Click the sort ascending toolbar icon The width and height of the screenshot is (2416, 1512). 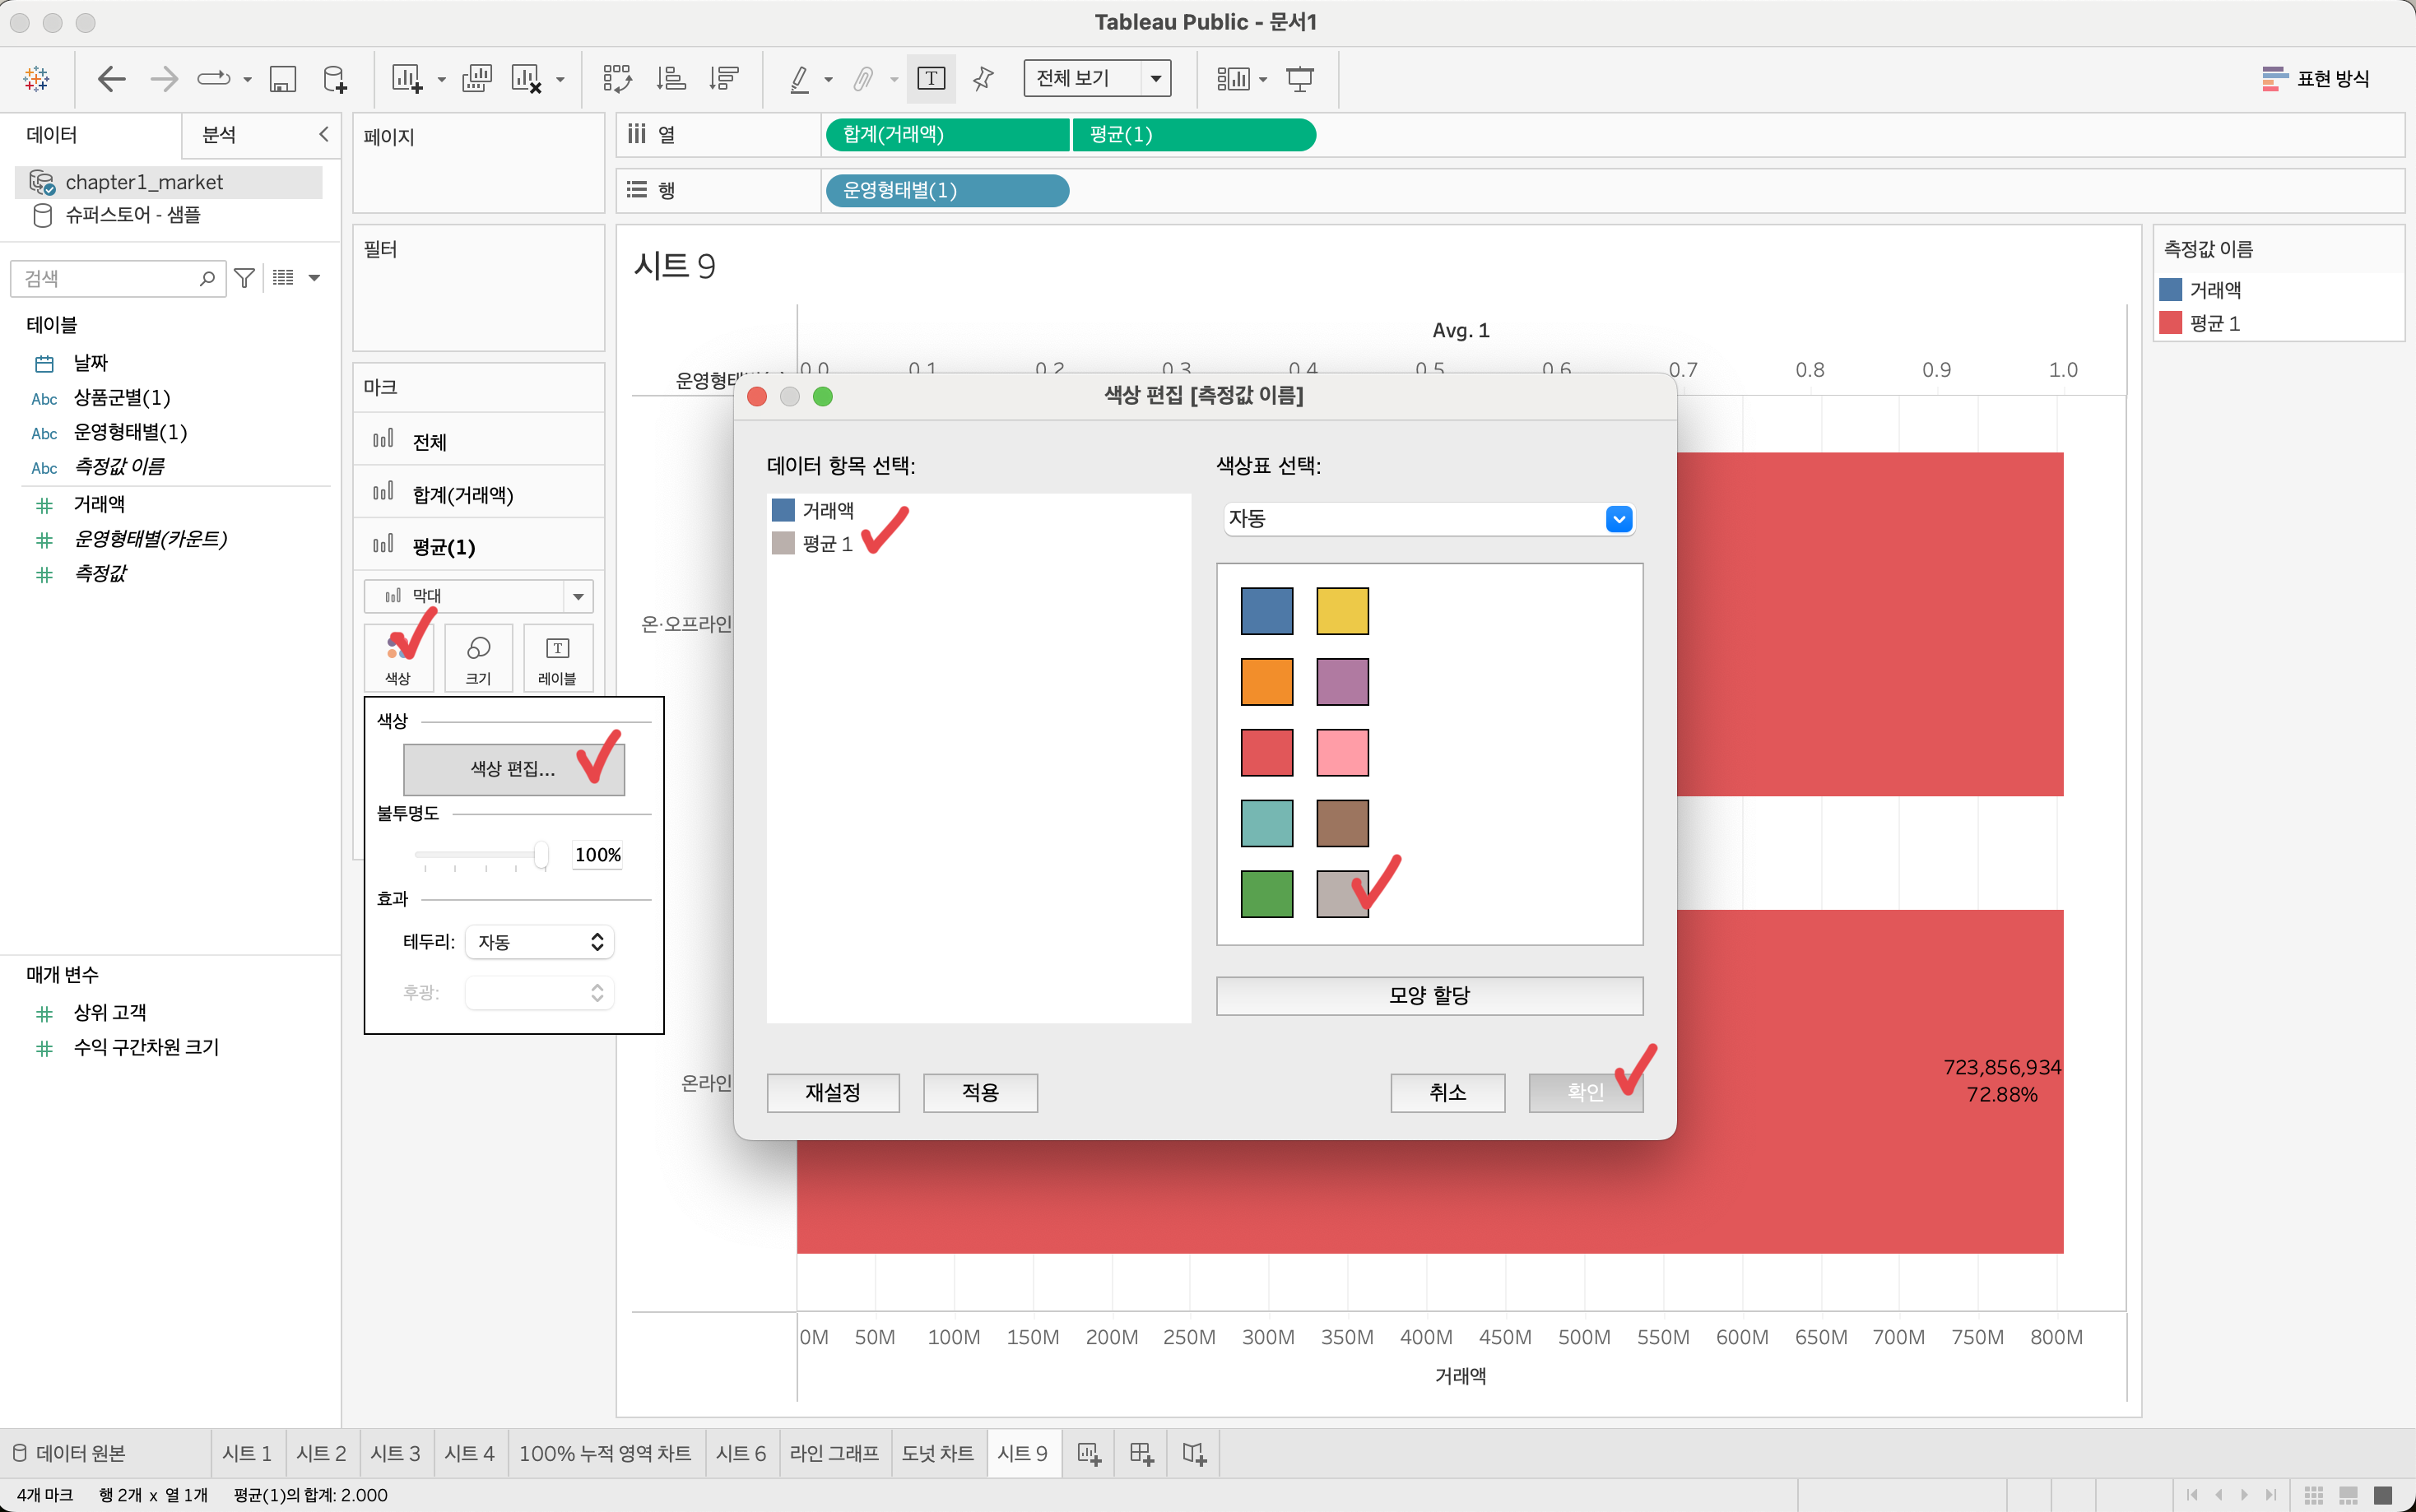click(670, 78)
